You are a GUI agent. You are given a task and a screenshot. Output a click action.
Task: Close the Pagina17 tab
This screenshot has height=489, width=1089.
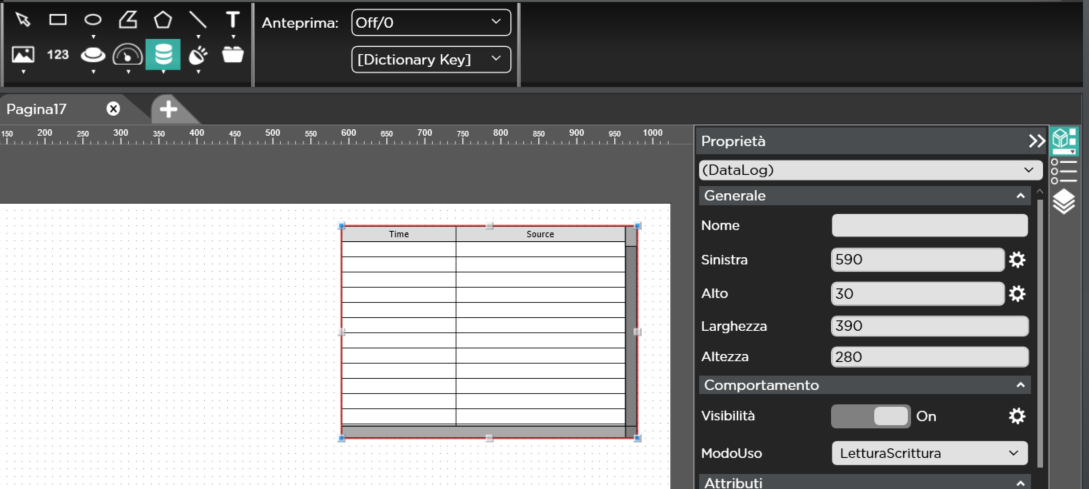point(113,109)
